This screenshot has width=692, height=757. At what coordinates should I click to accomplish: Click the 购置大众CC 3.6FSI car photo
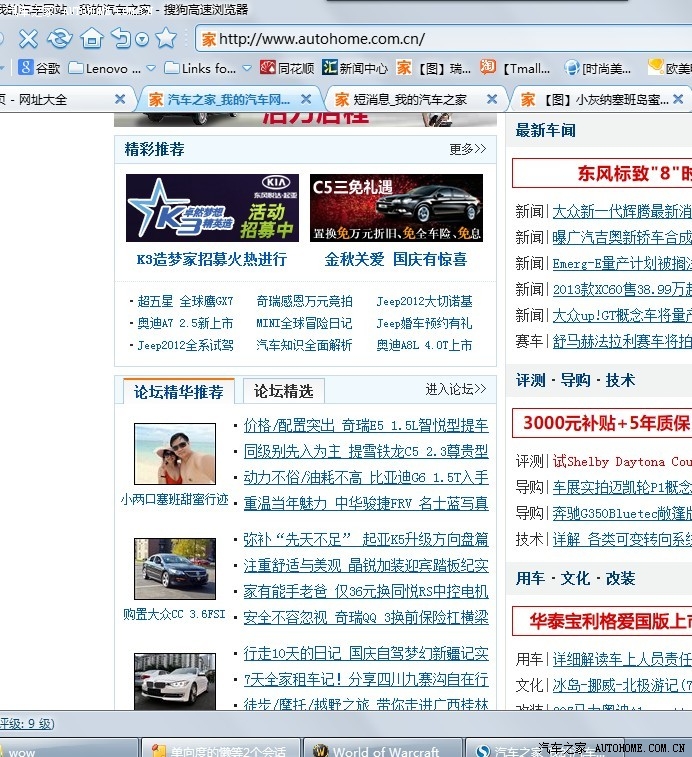pyautogui.click(x=175, y=569)
